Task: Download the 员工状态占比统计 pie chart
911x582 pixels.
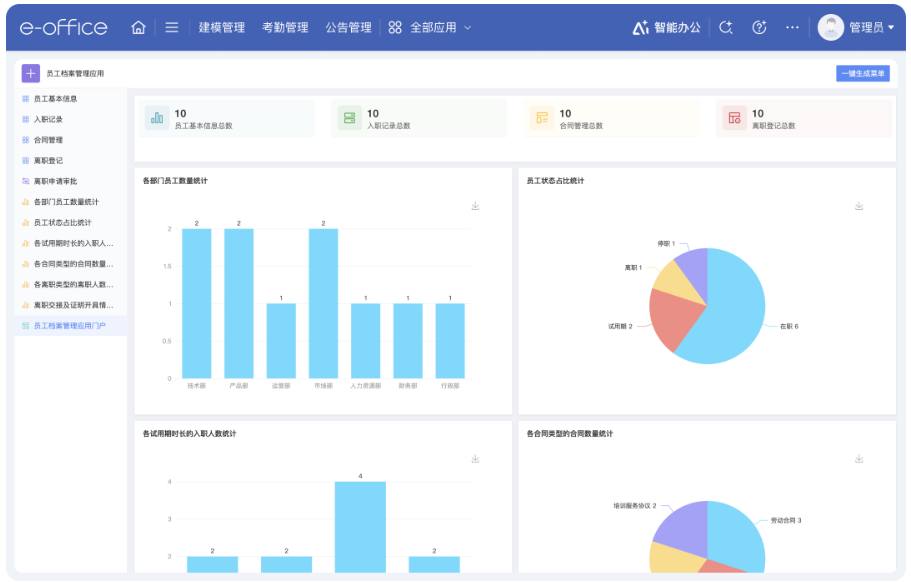Action: (x=859, y=206)
